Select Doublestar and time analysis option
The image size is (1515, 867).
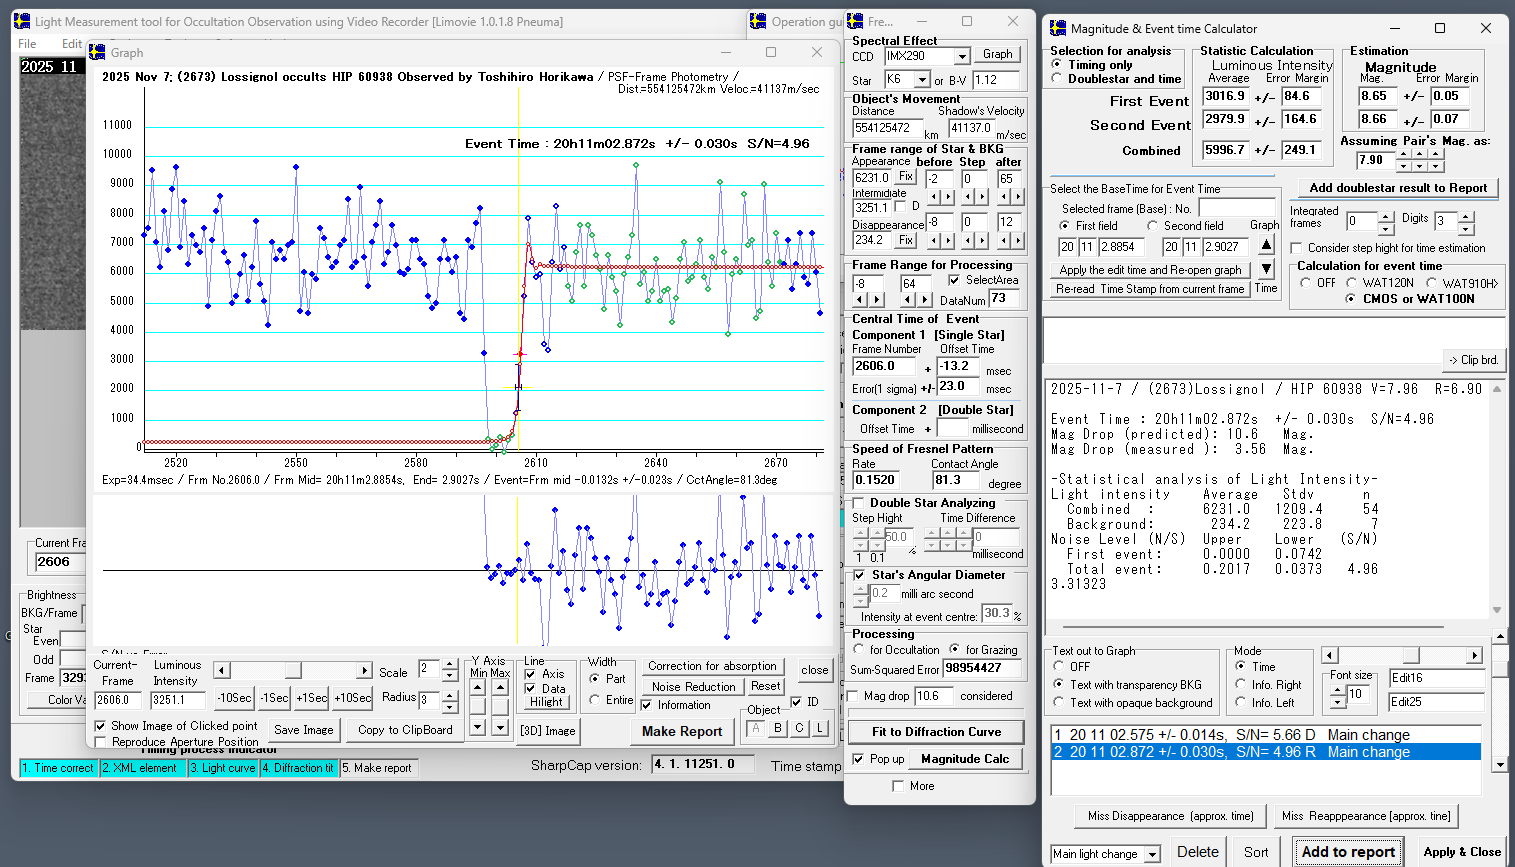[1057, 79]
